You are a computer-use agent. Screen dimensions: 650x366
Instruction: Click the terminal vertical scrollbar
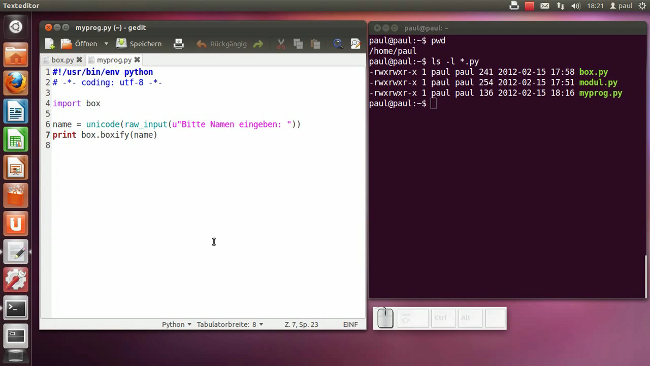(x=645, y=276)
